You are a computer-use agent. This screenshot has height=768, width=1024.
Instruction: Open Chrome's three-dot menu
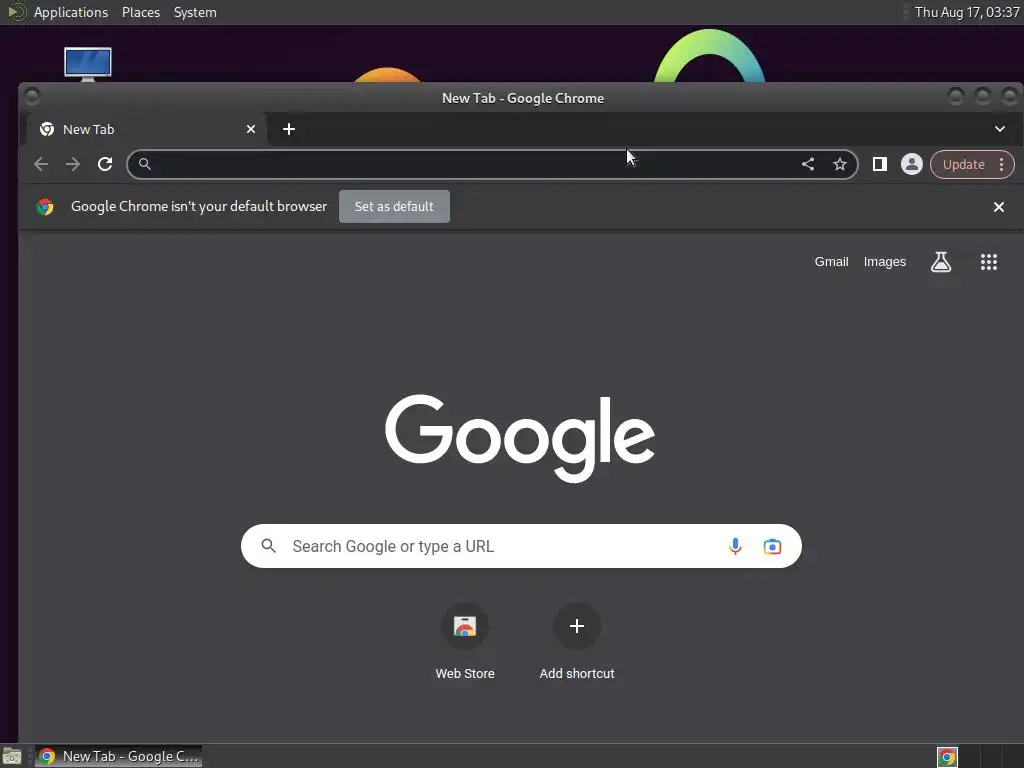point(1001,164)
